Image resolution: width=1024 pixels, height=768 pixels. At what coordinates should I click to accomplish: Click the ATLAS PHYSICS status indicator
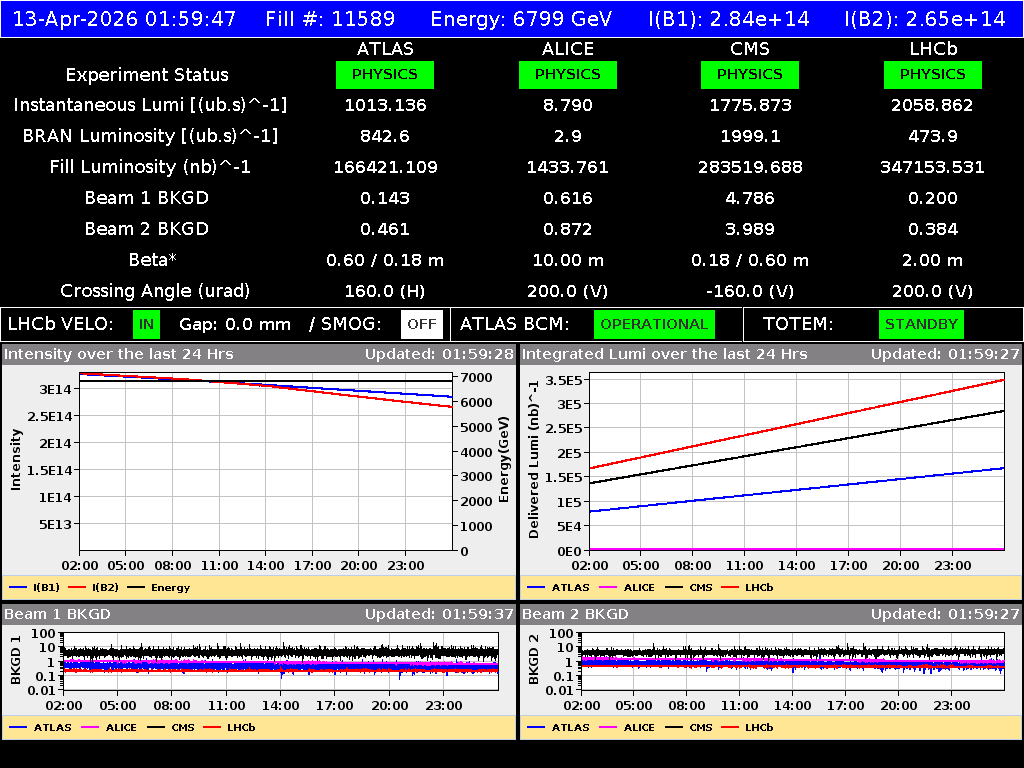385,74
